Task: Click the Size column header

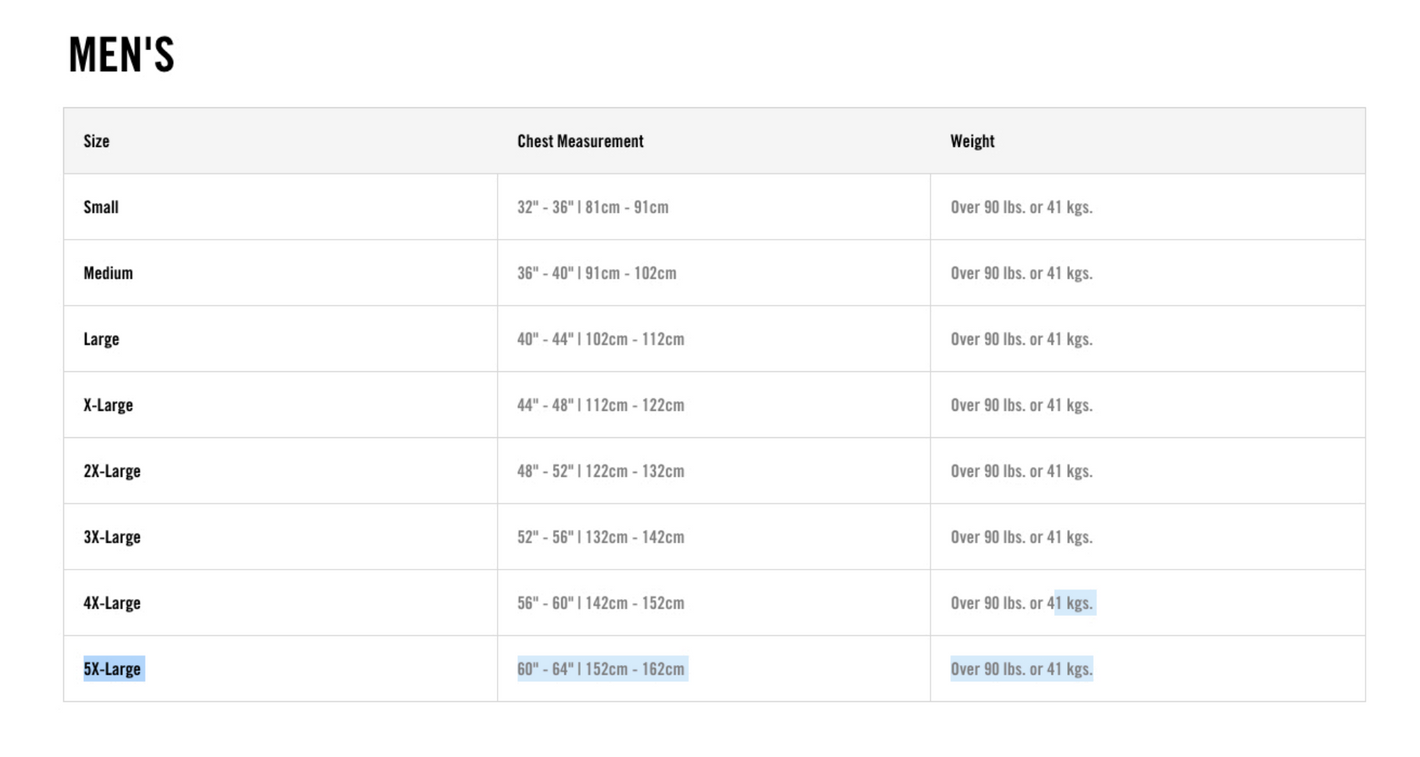Action: (97, 141)
